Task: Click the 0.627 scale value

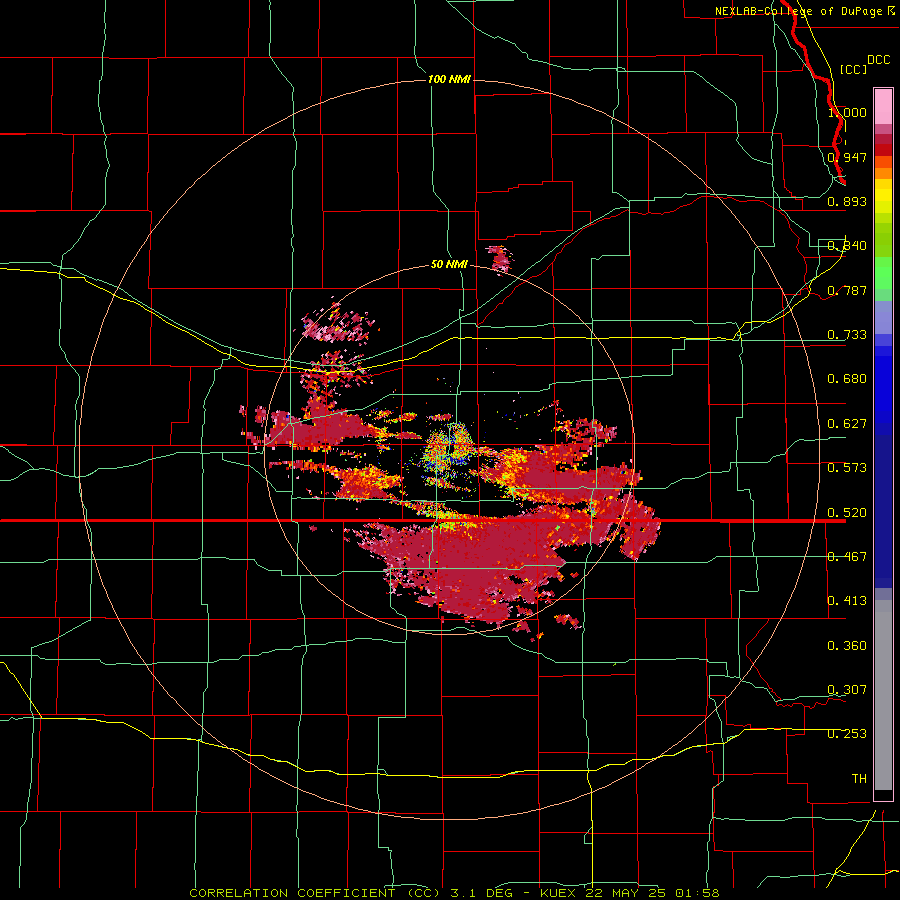Action: pos(847,424)
